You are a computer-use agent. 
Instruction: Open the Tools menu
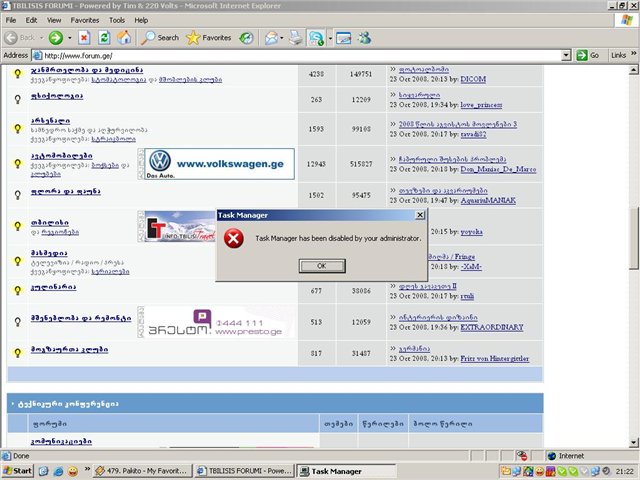pos(117,20)
